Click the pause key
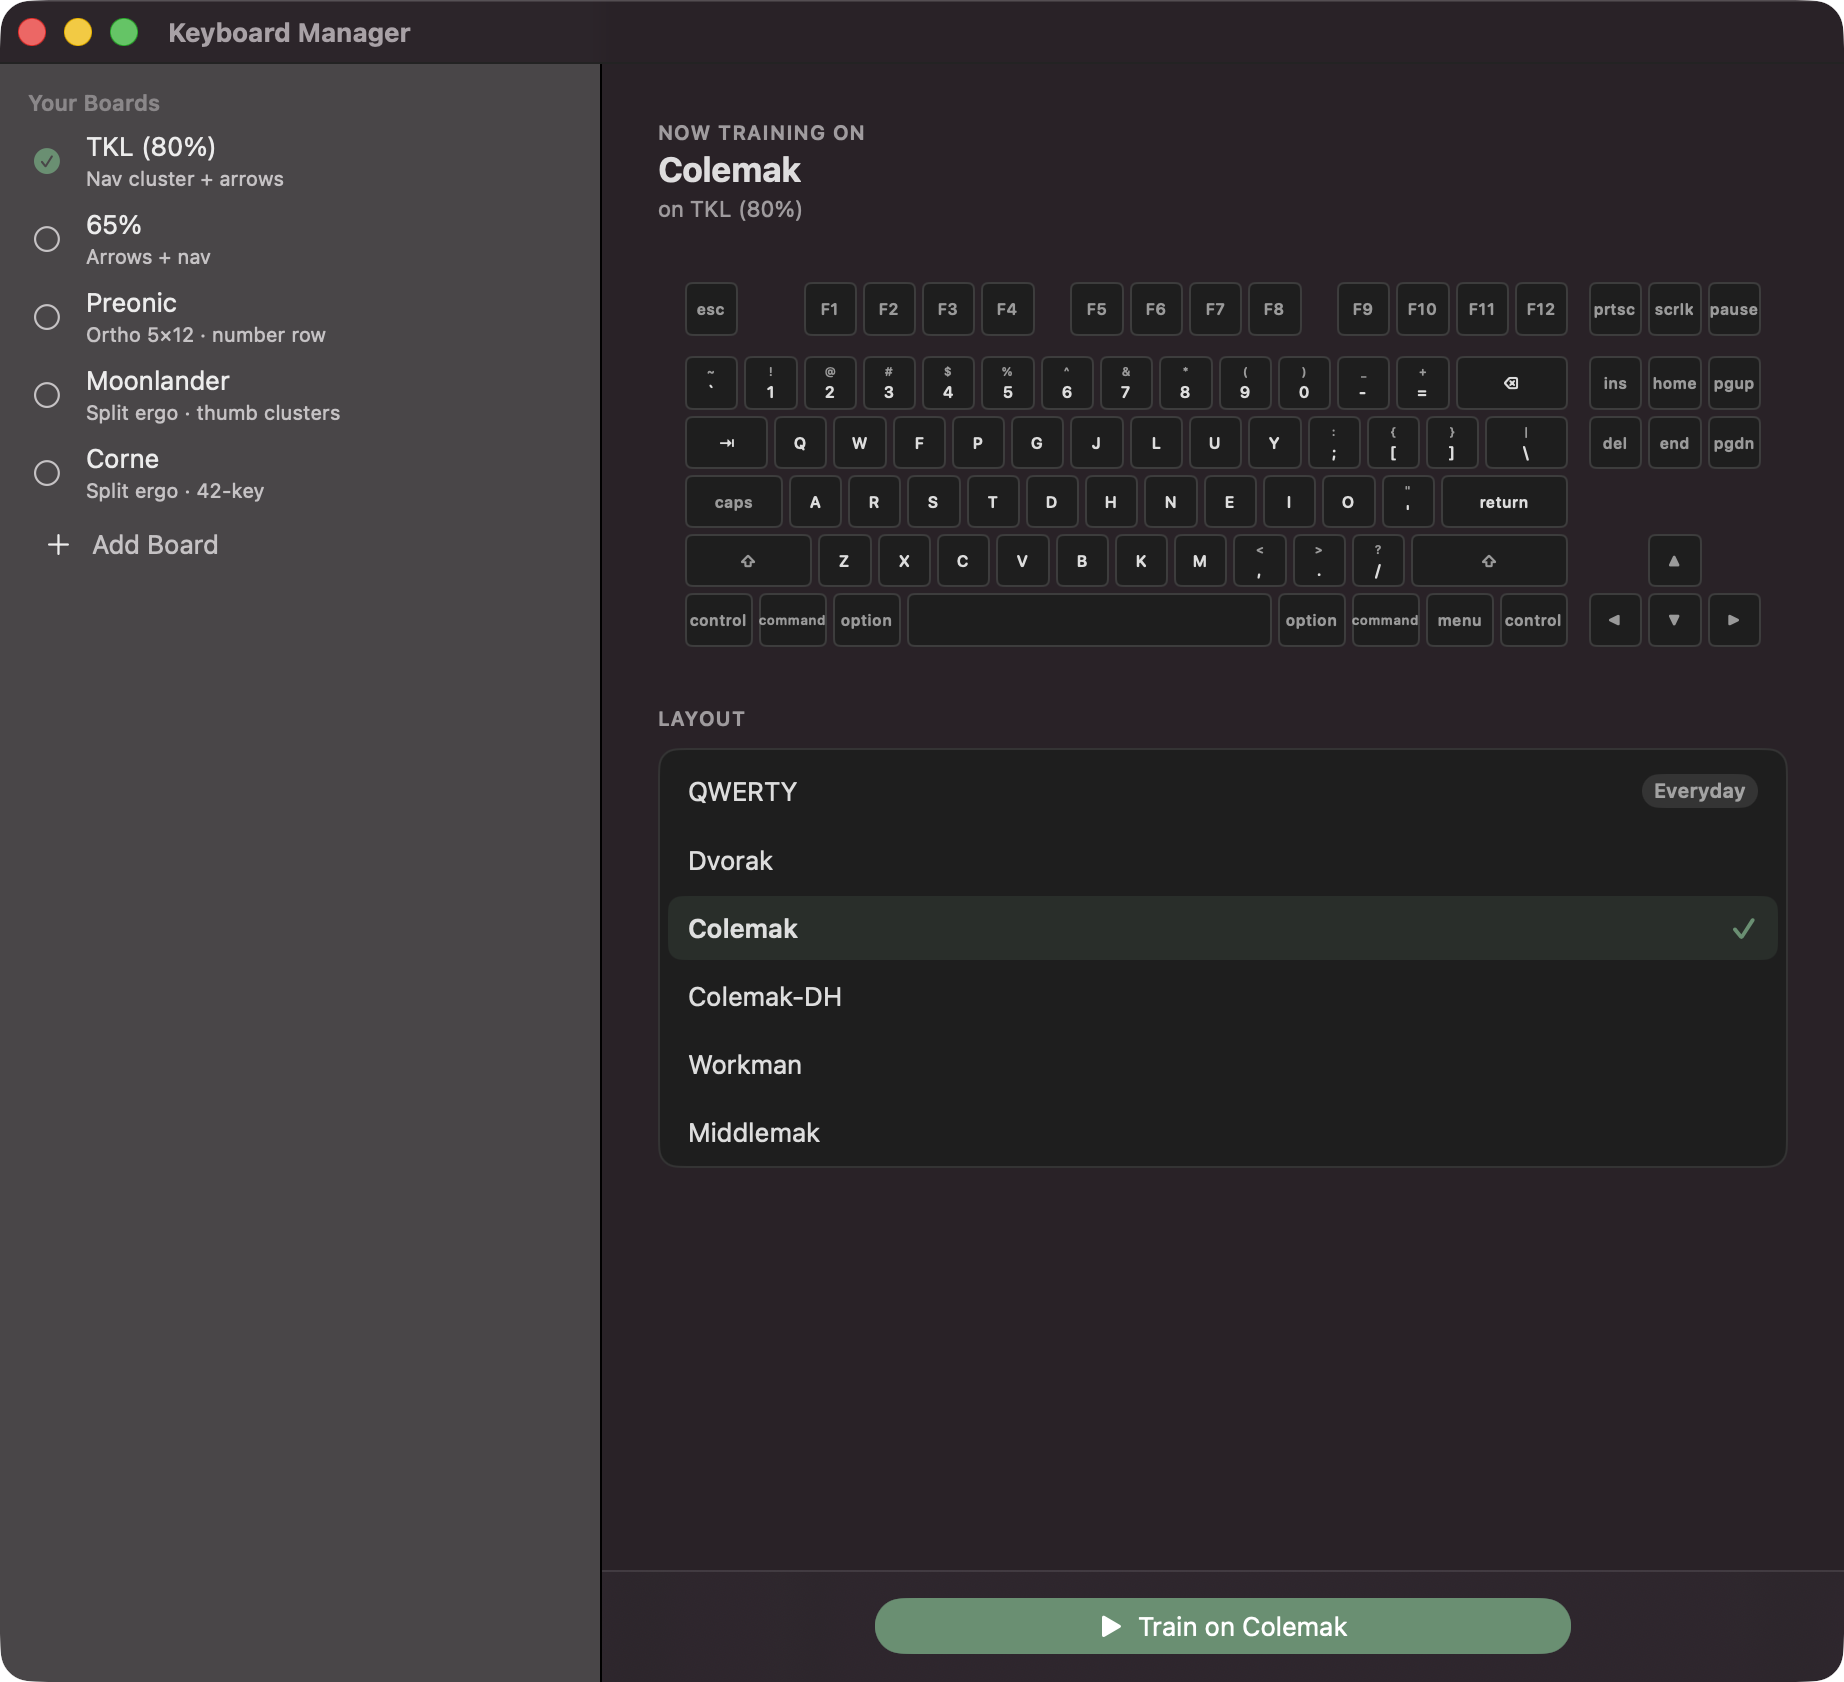The height and width of the screenshot is (1682, 1844). [x=1734, y=309]
